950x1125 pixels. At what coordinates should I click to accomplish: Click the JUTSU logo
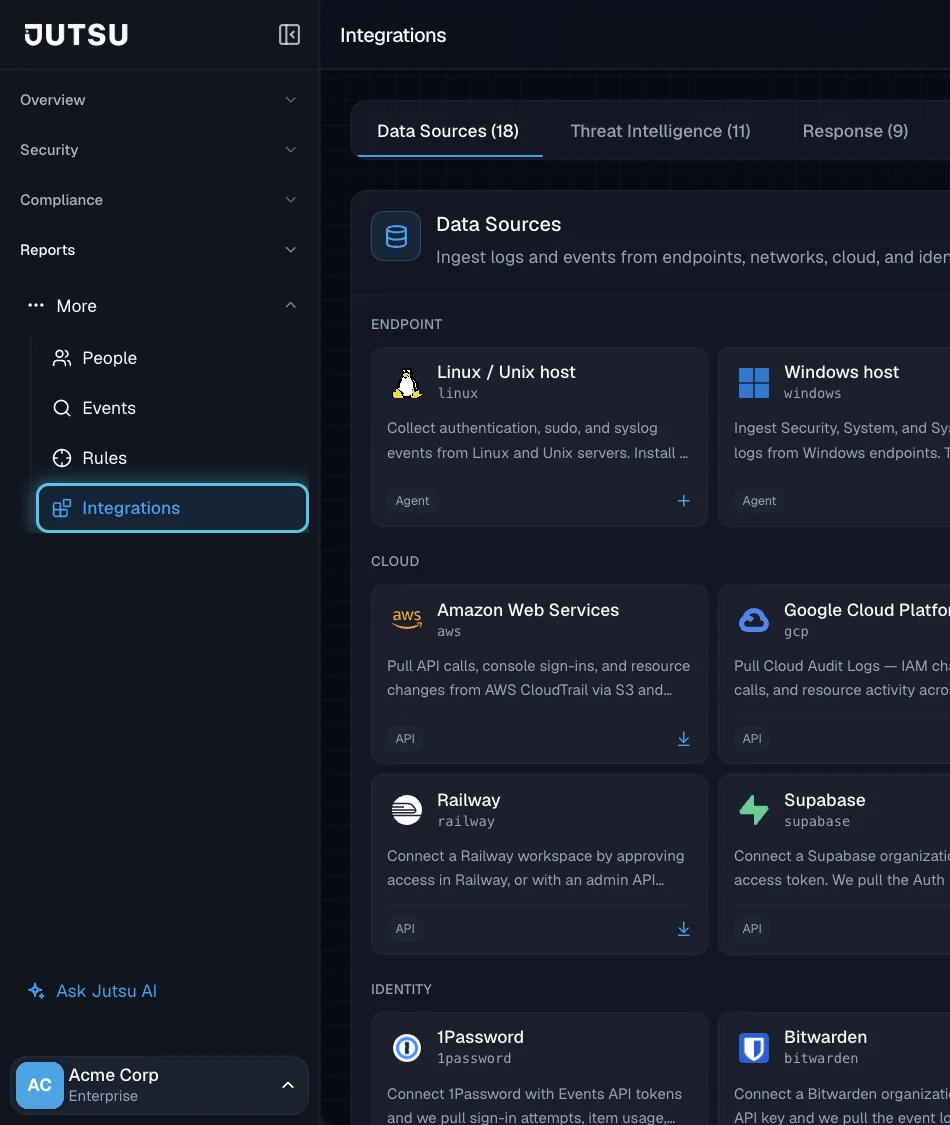click(76, 34)
